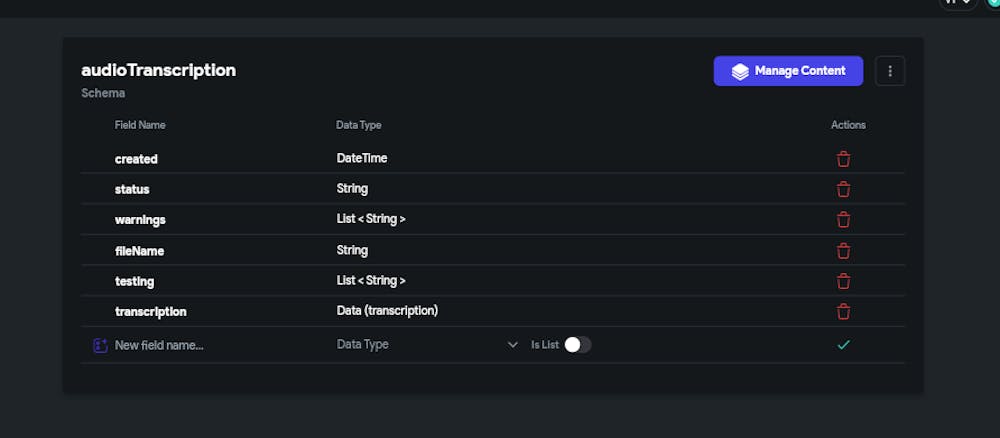Click the fileName field name
The height and width of the screenshot is (438, 1000).
coord(139,250)
